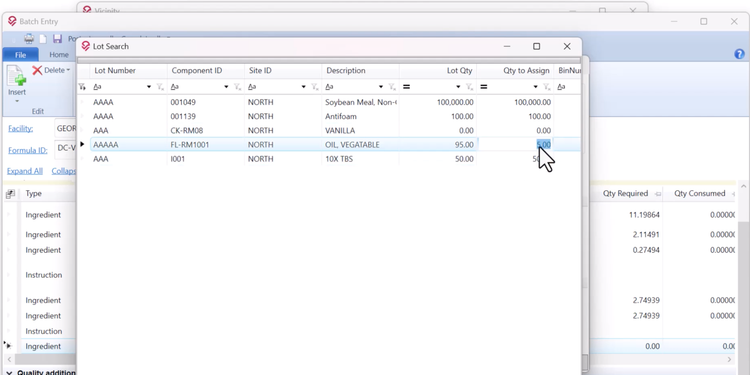Screen dimensions: 750x375
Task: Click the Site ID column header
Action: (283, 71)
